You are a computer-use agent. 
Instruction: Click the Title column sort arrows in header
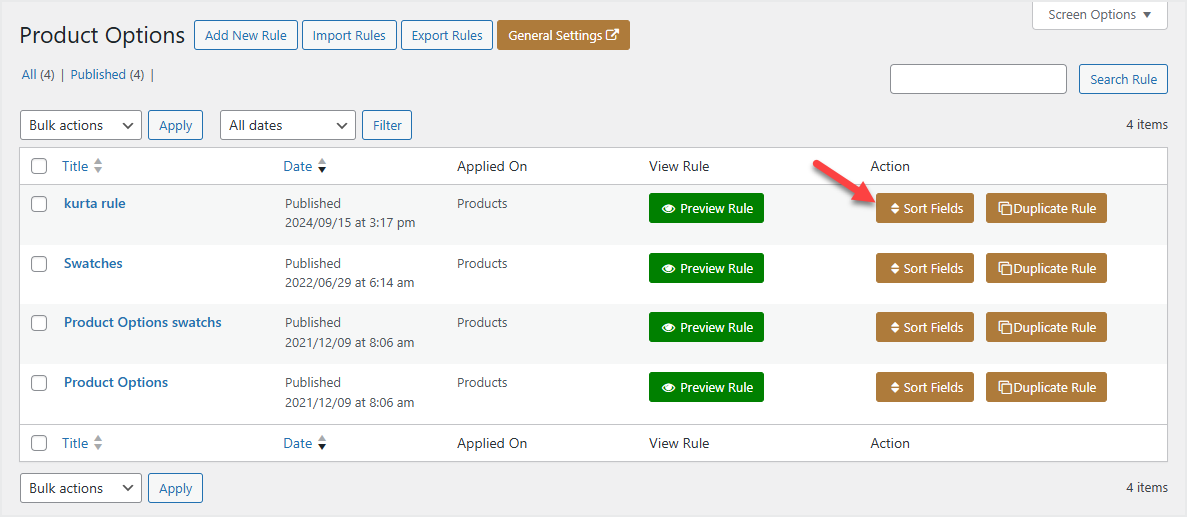pyautogui.click(x=98, y=167)
